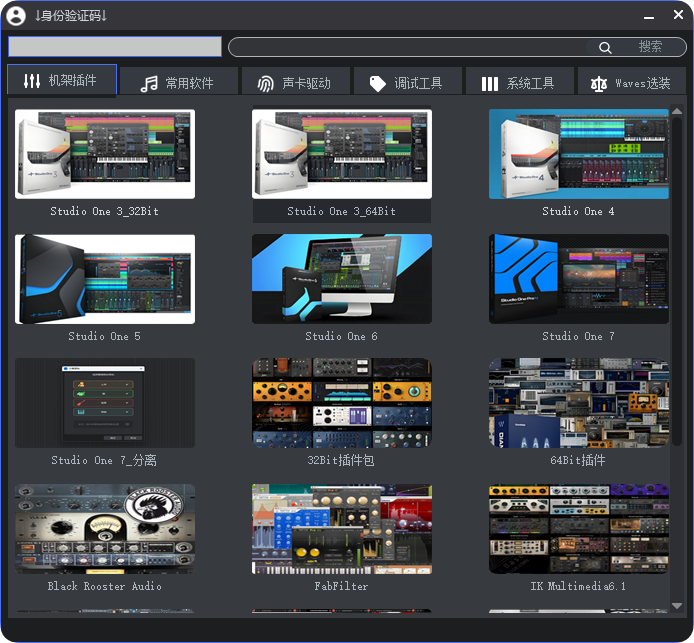This screenshot has width=694, height=643.
Task: Switch to the 常用软件 tab
Action: 179,81
